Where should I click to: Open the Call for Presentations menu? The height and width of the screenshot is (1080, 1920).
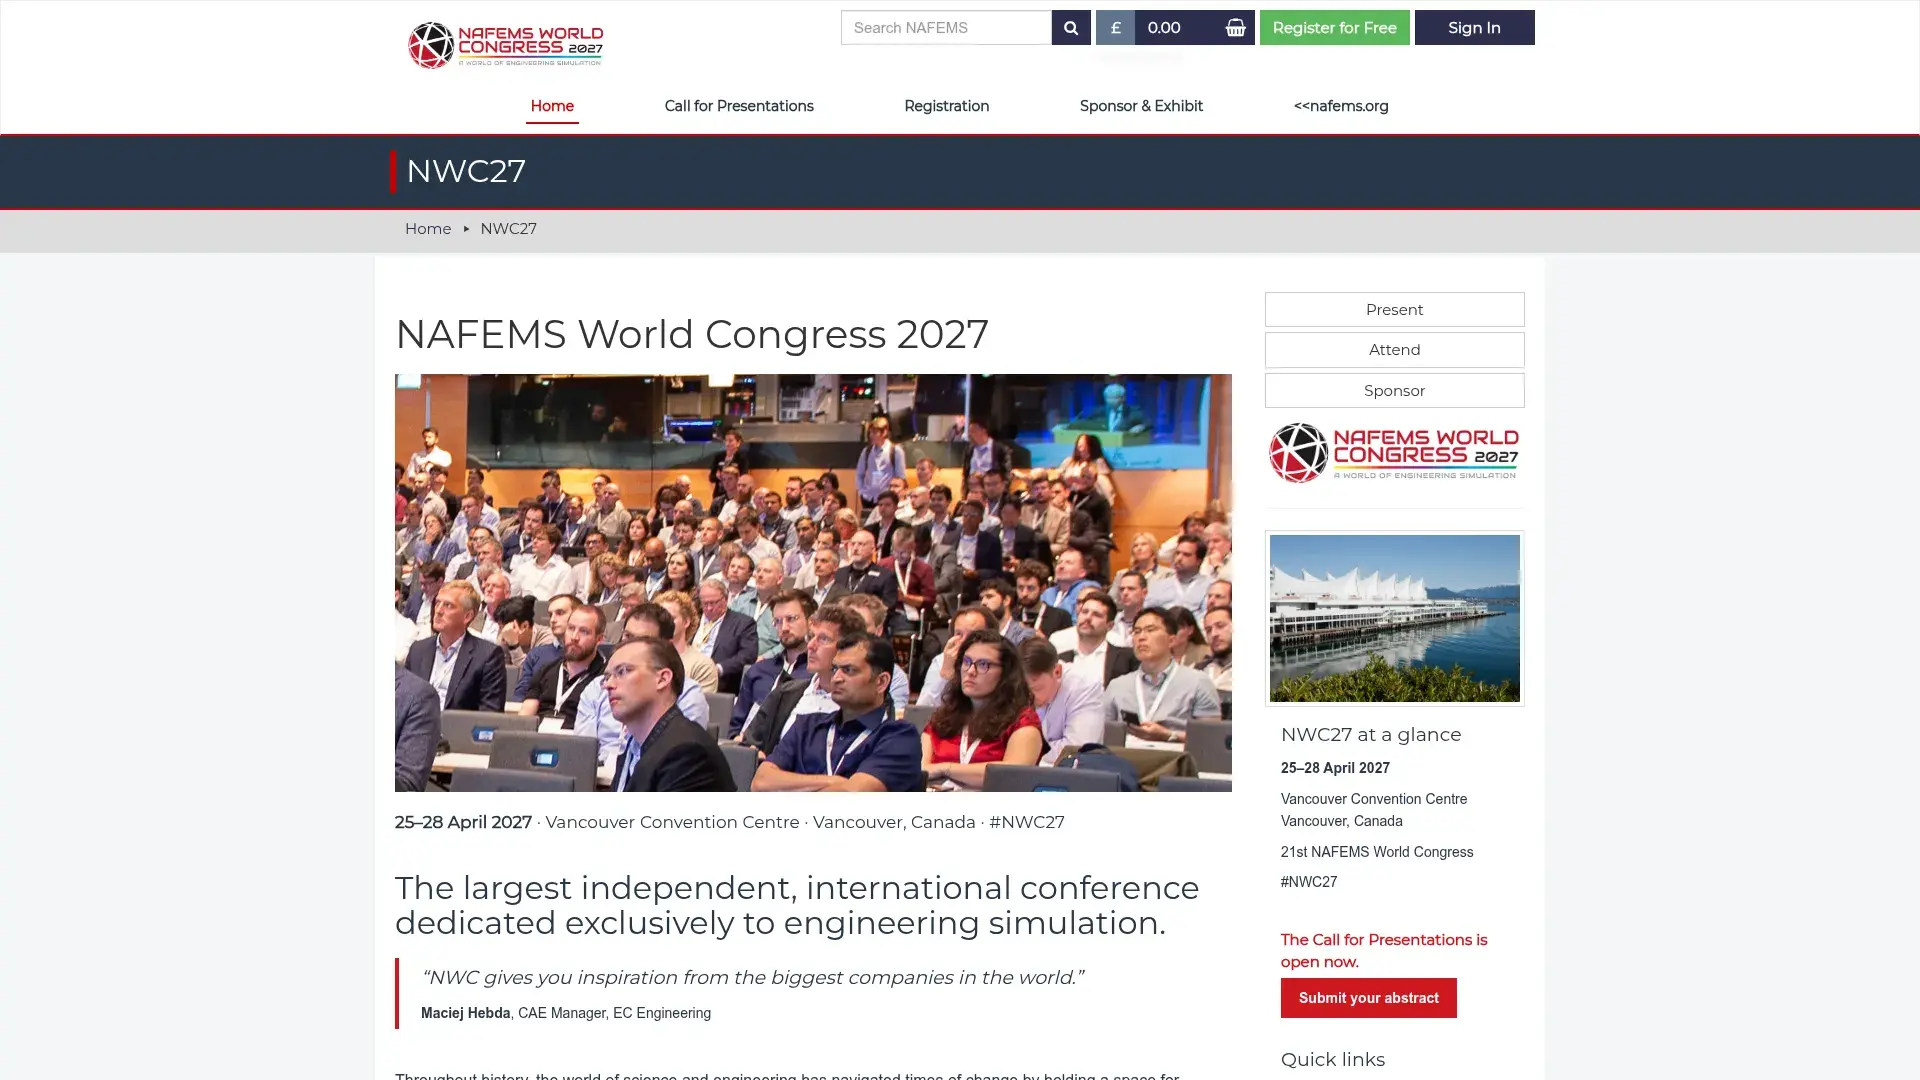point(739,106)
